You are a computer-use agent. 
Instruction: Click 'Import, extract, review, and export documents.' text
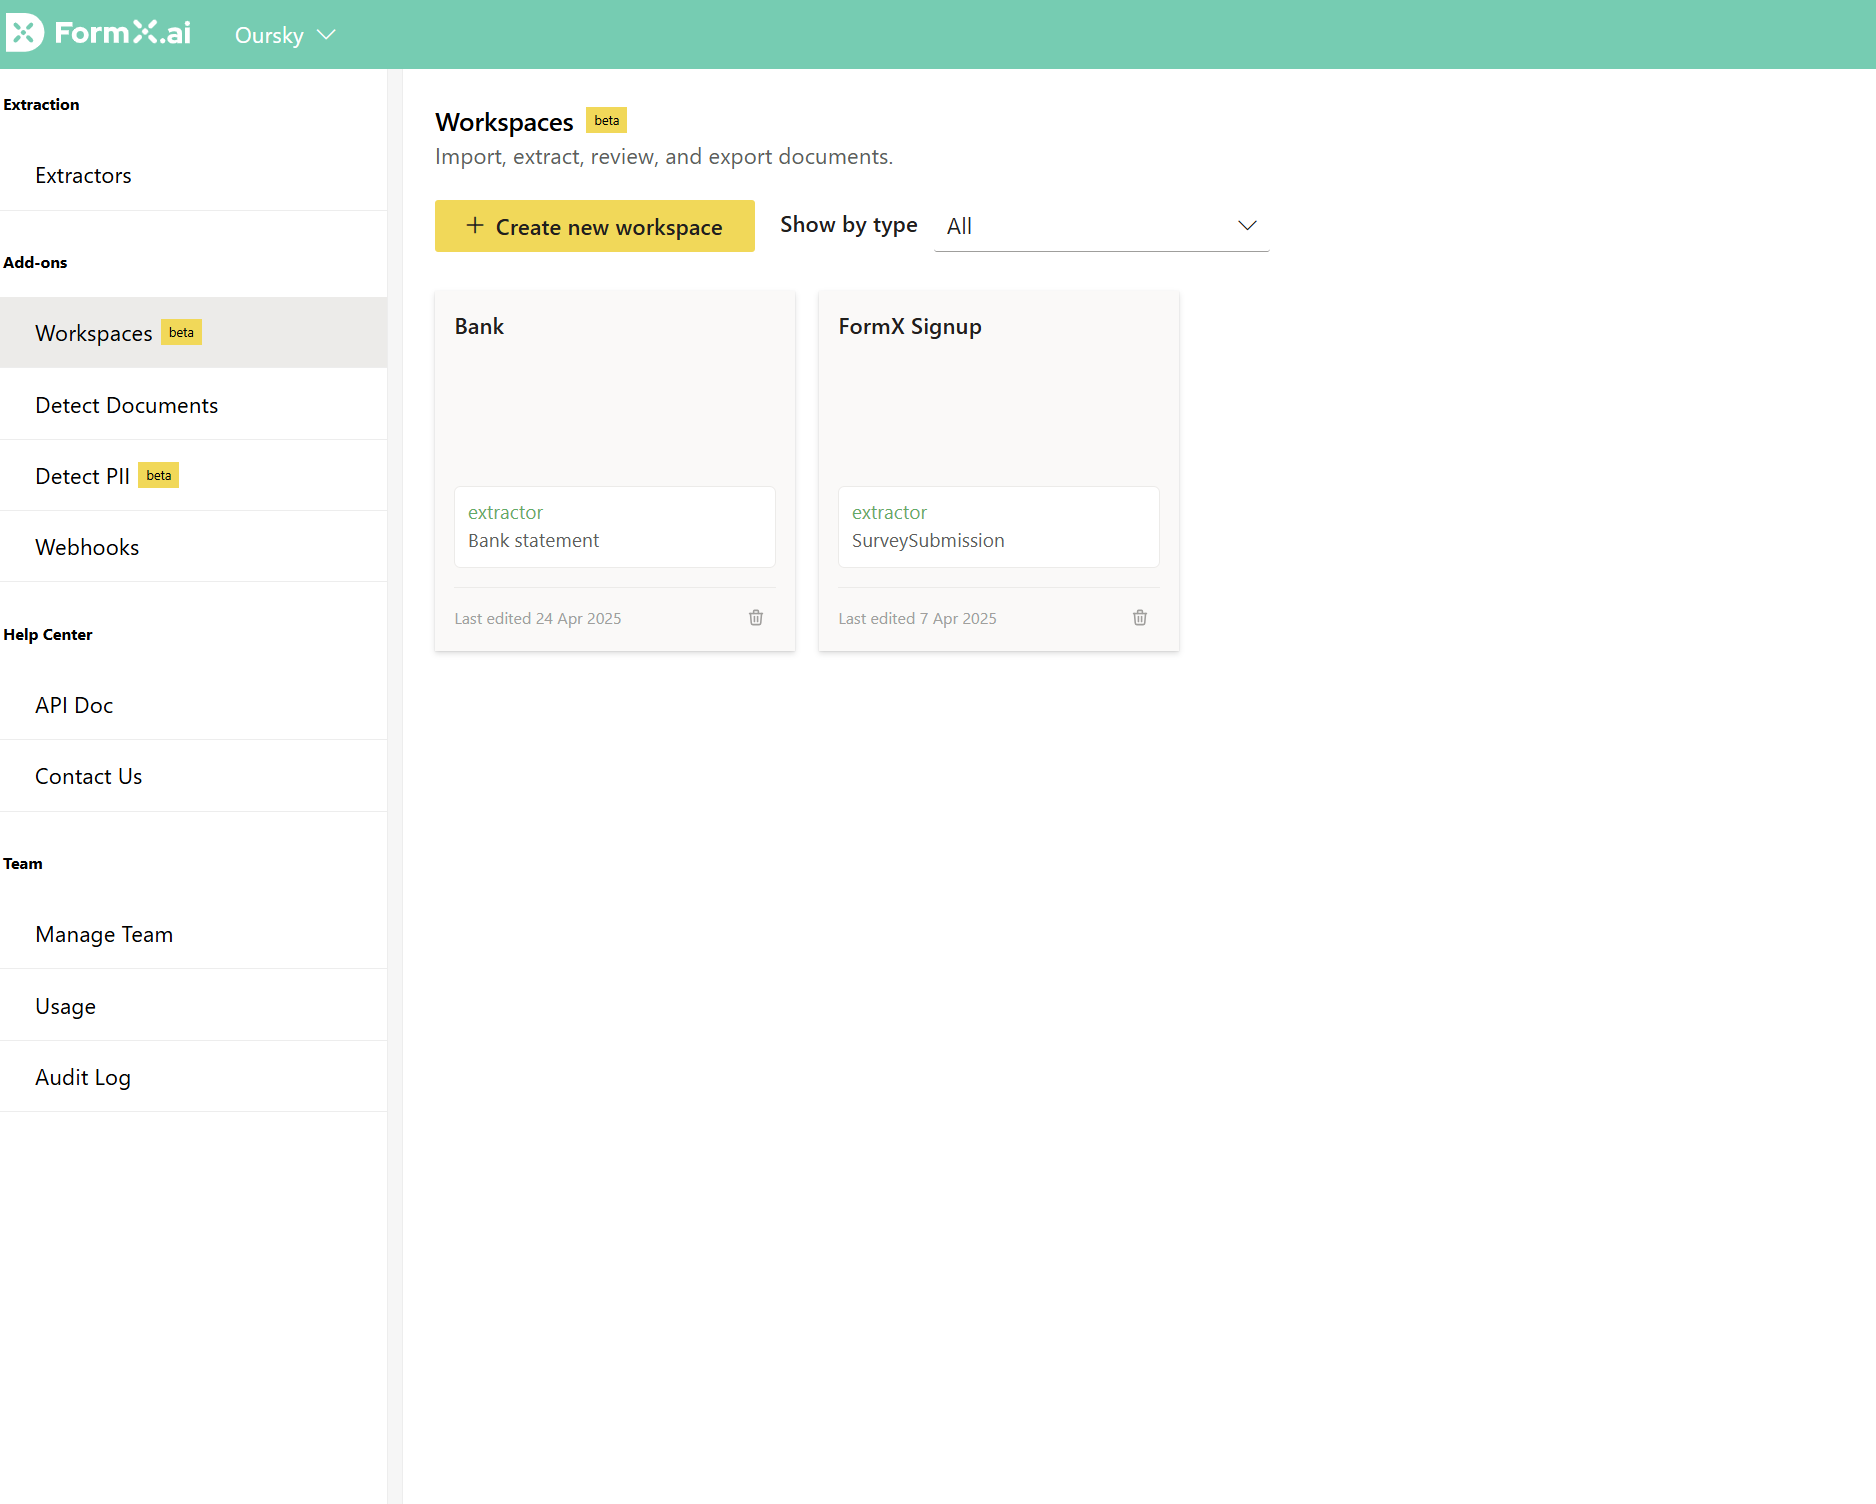click(x=664, y=157)
